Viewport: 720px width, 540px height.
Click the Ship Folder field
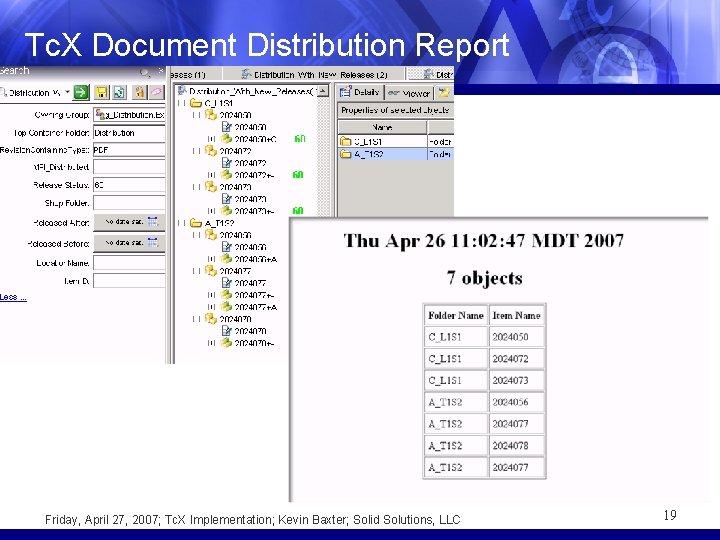click(129, 203)
